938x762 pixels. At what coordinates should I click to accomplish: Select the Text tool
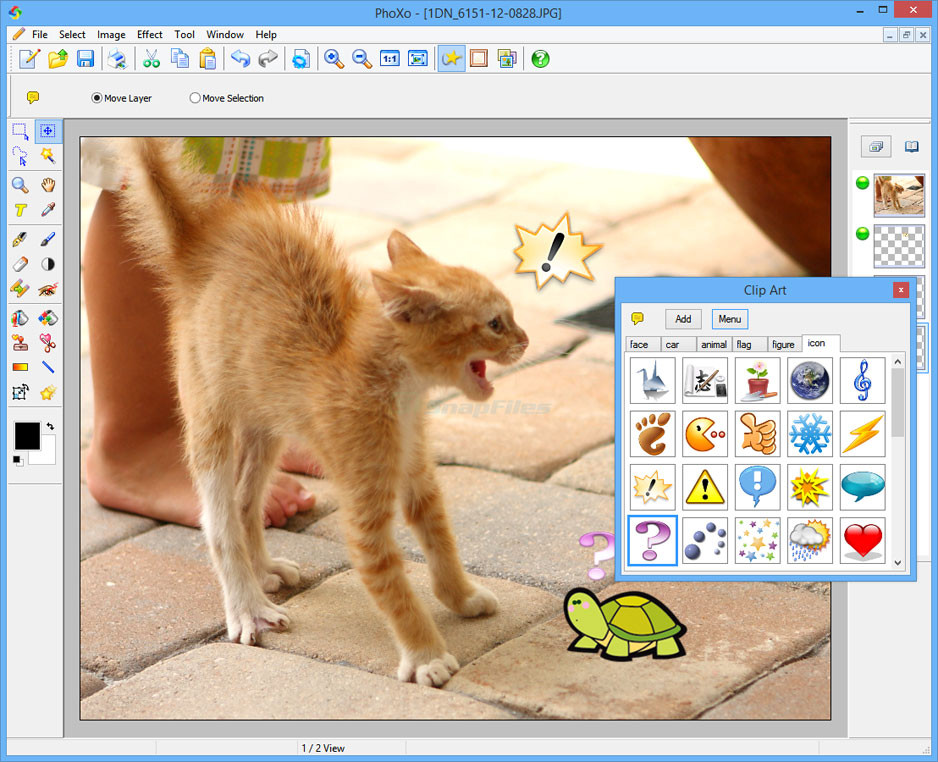(x=20, y=210)
